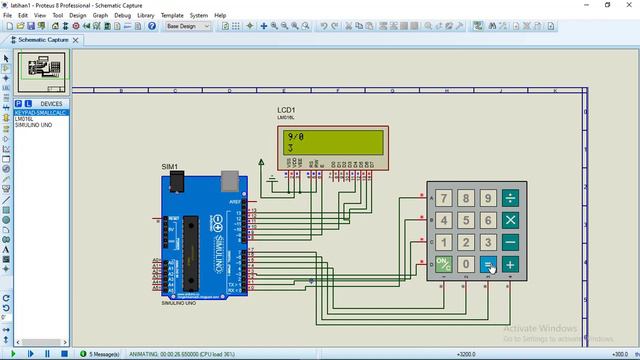Open the Edit menu
The width and height of the screenshot is (640, 360).
click(23, 15)
